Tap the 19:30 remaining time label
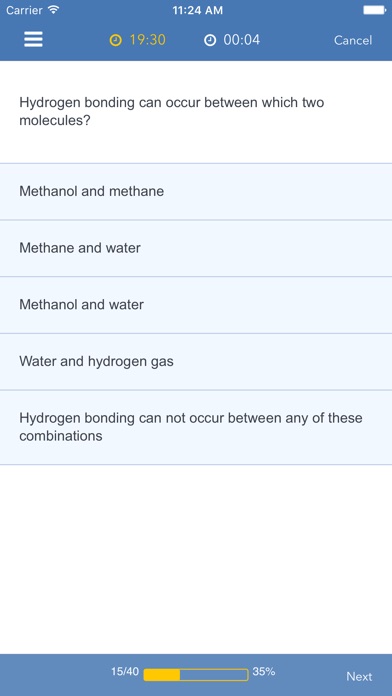 tap(148, 40)
